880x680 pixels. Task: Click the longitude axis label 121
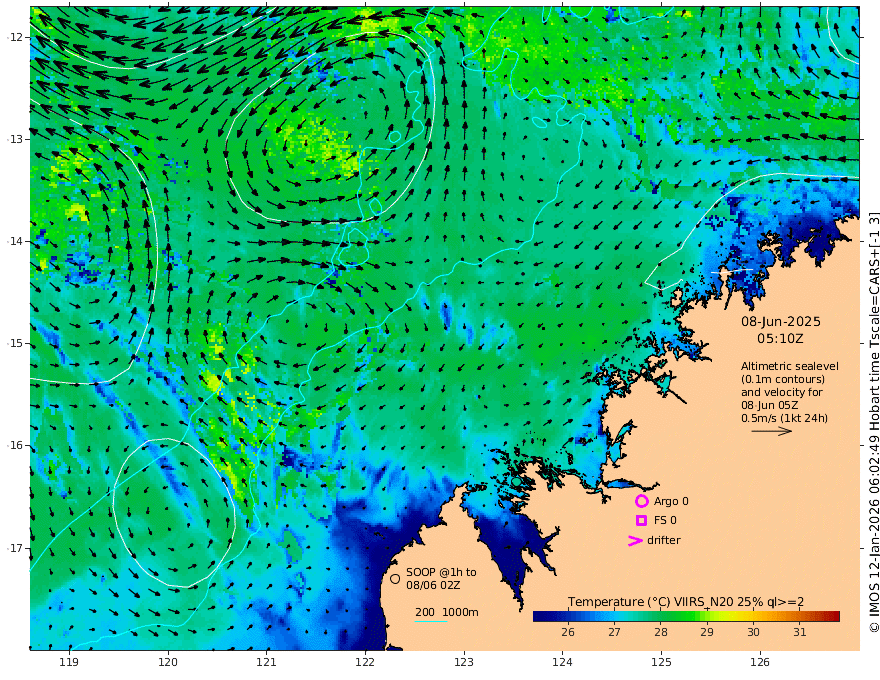(x=267, y=663)
